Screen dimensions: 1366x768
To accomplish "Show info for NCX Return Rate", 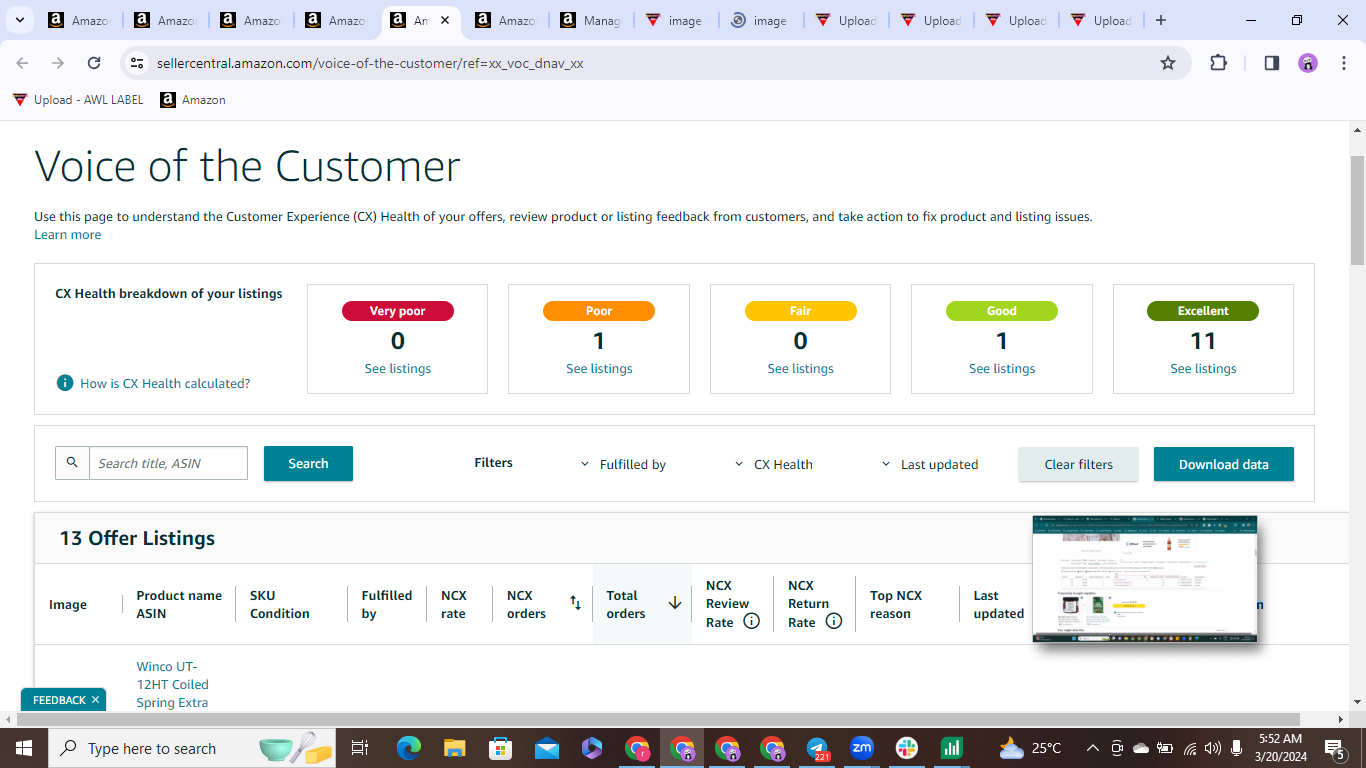I will tap(834, 621).
